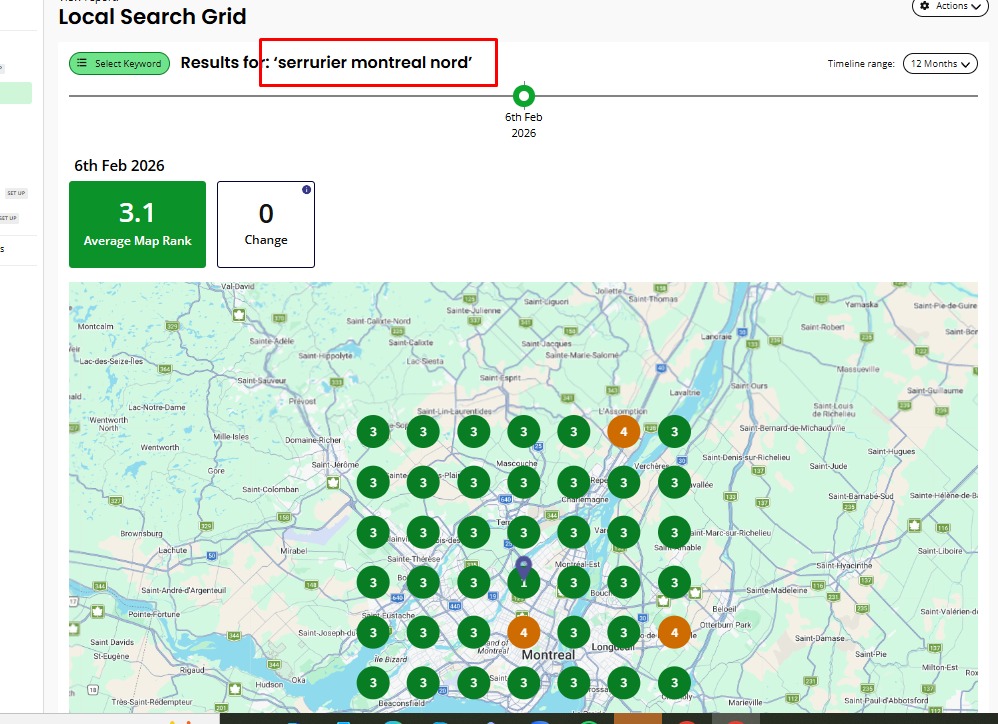Click route 329 shield beside Montcalm
The width and height of the screenshot is (998, 724).
point(172,326)
